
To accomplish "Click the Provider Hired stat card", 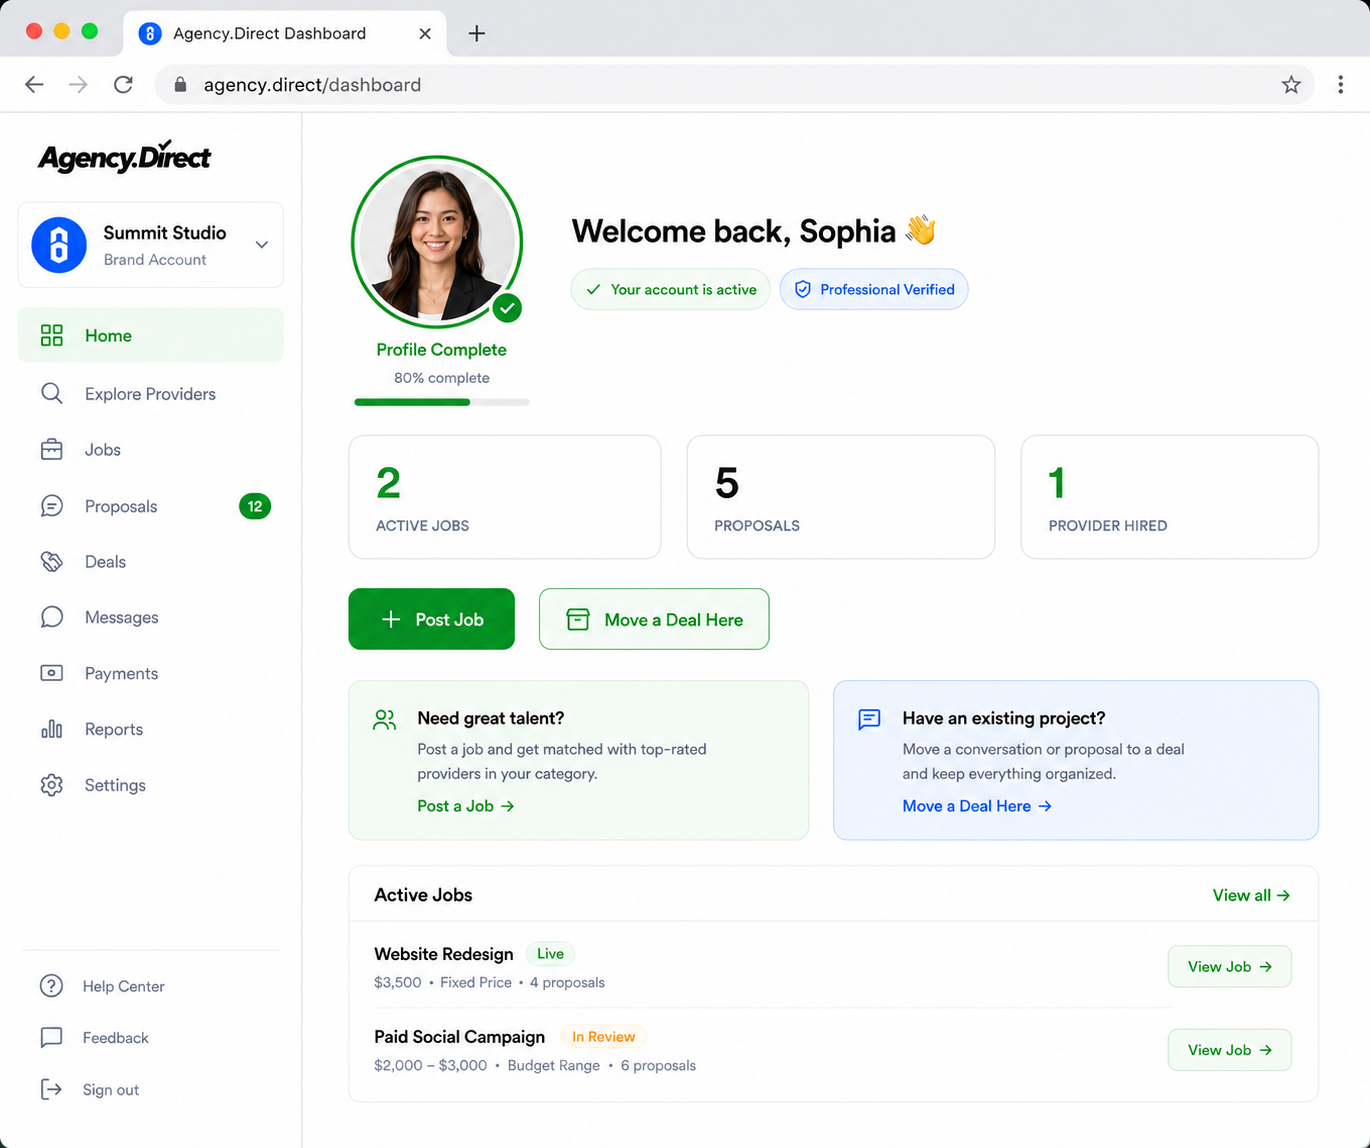I will tap(1169, 497).
